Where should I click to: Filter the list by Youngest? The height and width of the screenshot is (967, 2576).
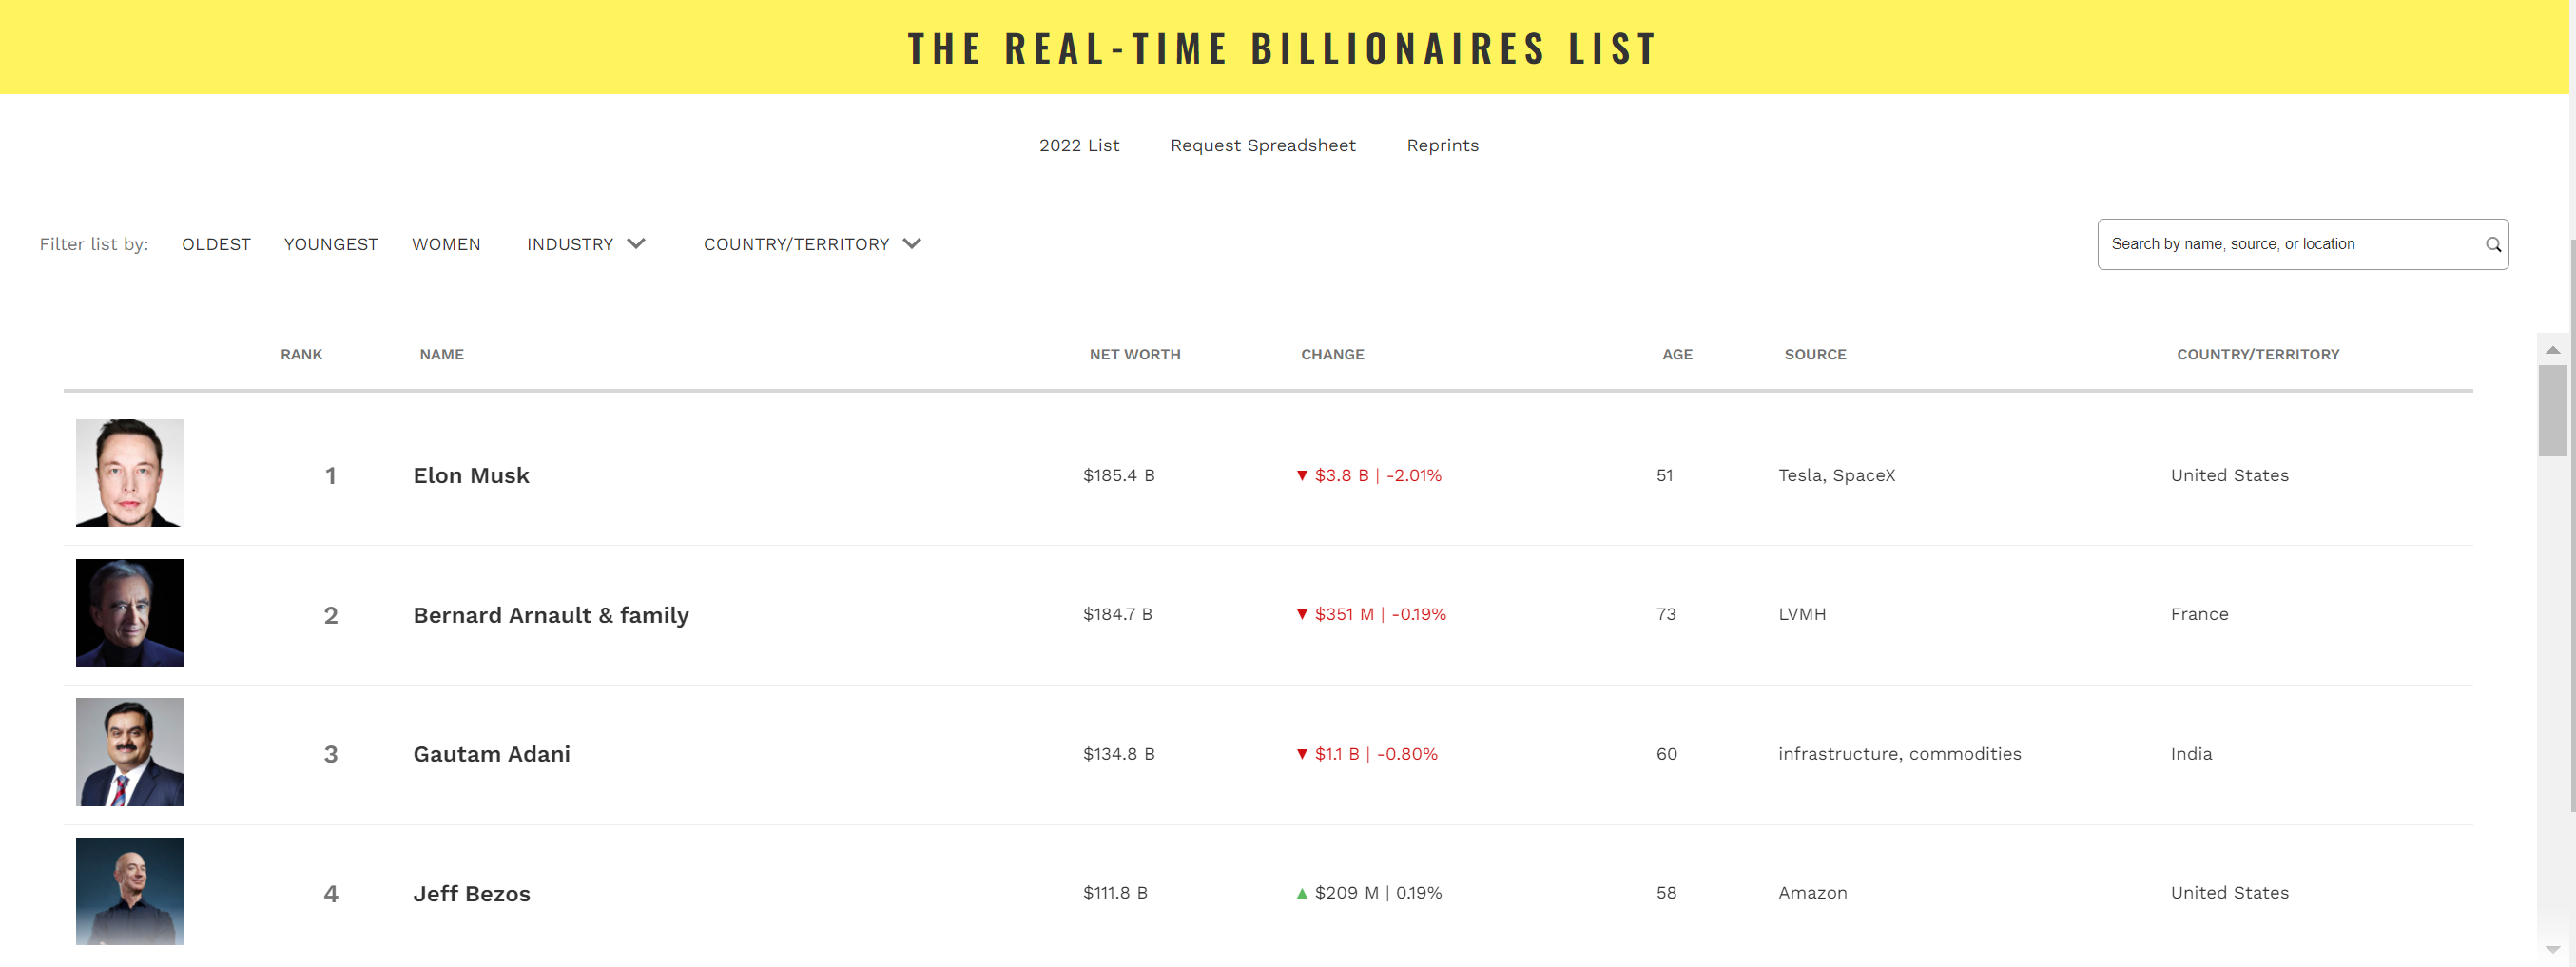(331, 244)
